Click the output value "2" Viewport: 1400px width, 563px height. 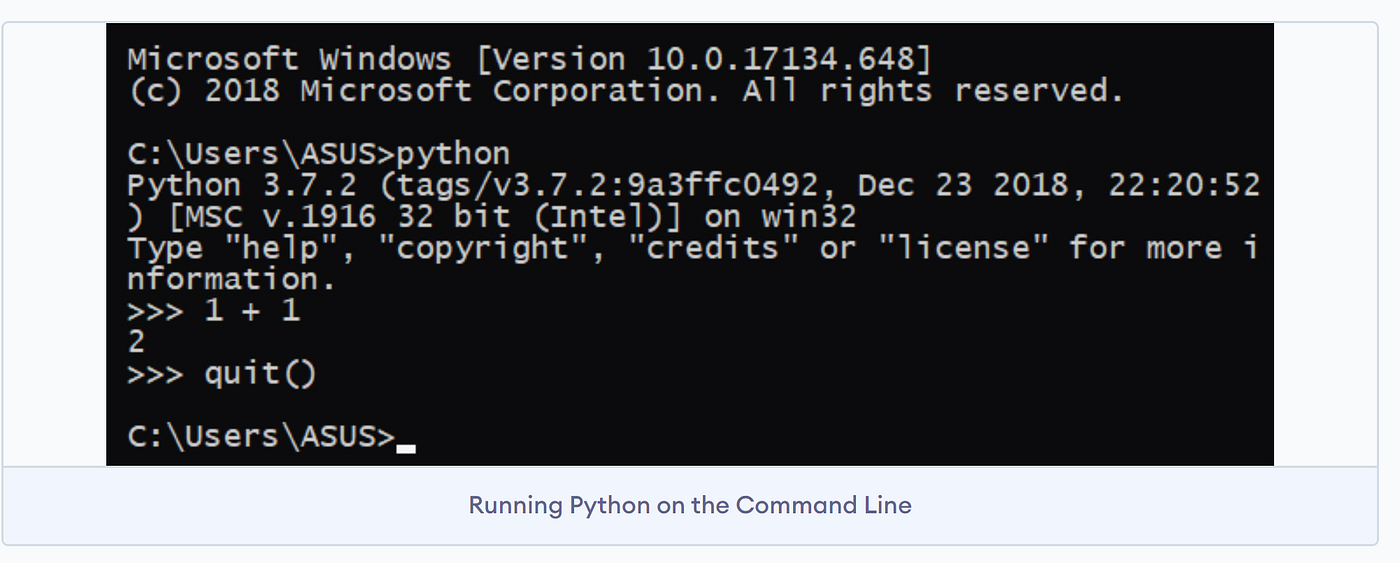[x=137, y=342]
